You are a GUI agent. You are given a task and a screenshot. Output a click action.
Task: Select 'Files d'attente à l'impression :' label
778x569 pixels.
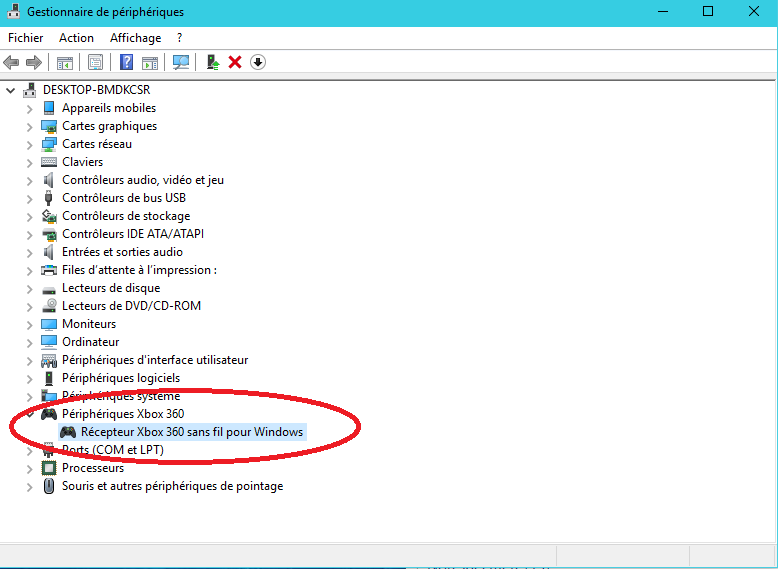tap(139, 270)
